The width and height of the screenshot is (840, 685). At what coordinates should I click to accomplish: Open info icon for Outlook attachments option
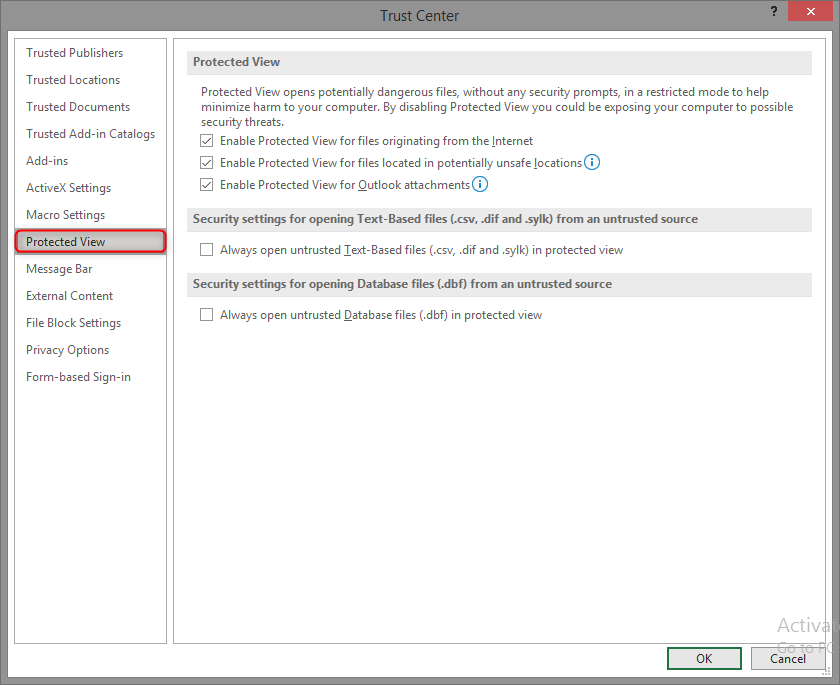(x=479, y=184)
